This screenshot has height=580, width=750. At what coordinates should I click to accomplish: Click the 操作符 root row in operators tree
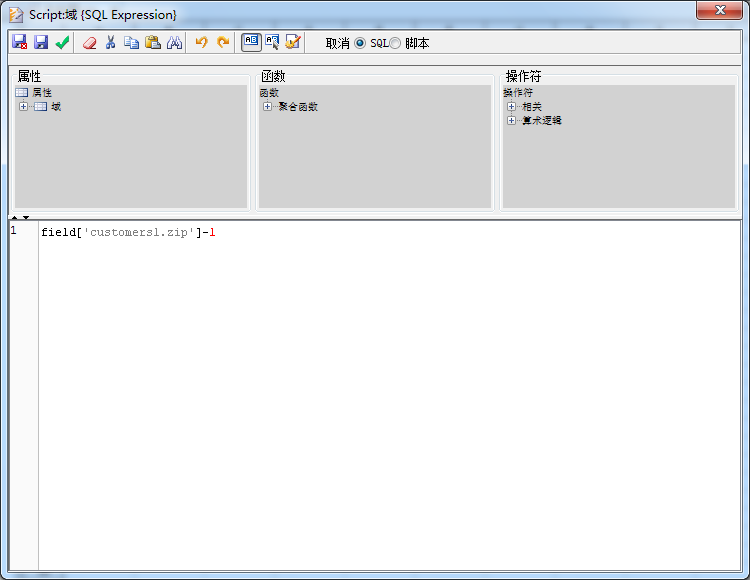click(518, 92)
